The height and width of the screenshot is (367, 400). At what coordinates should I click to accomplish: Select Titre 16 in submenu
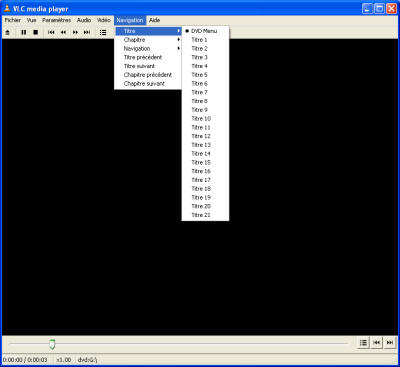[x=205, y=171]
